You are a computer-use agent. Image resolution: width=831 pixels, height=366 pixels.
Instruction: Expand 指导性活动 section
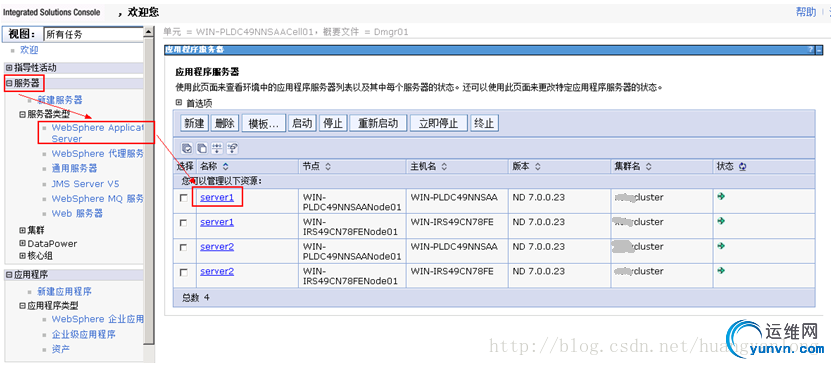[9, 68]
